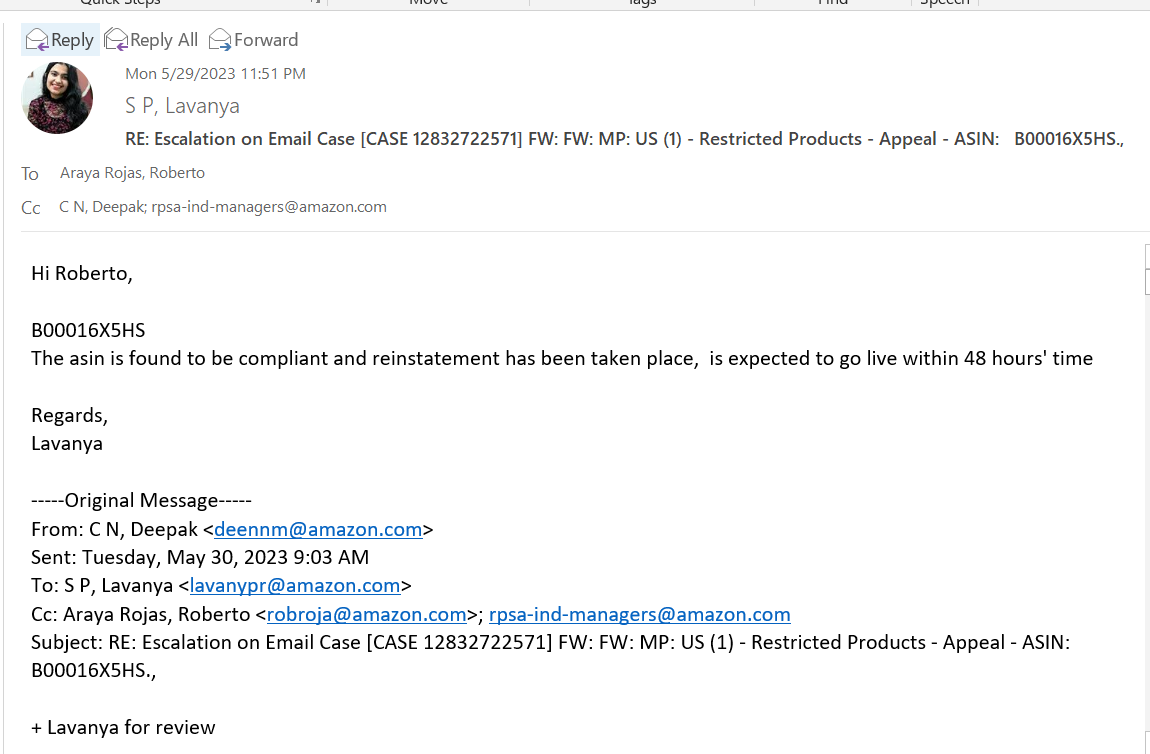Select rpsa-ind-managers address in Cc header
1150x754 pixels.
269,207
